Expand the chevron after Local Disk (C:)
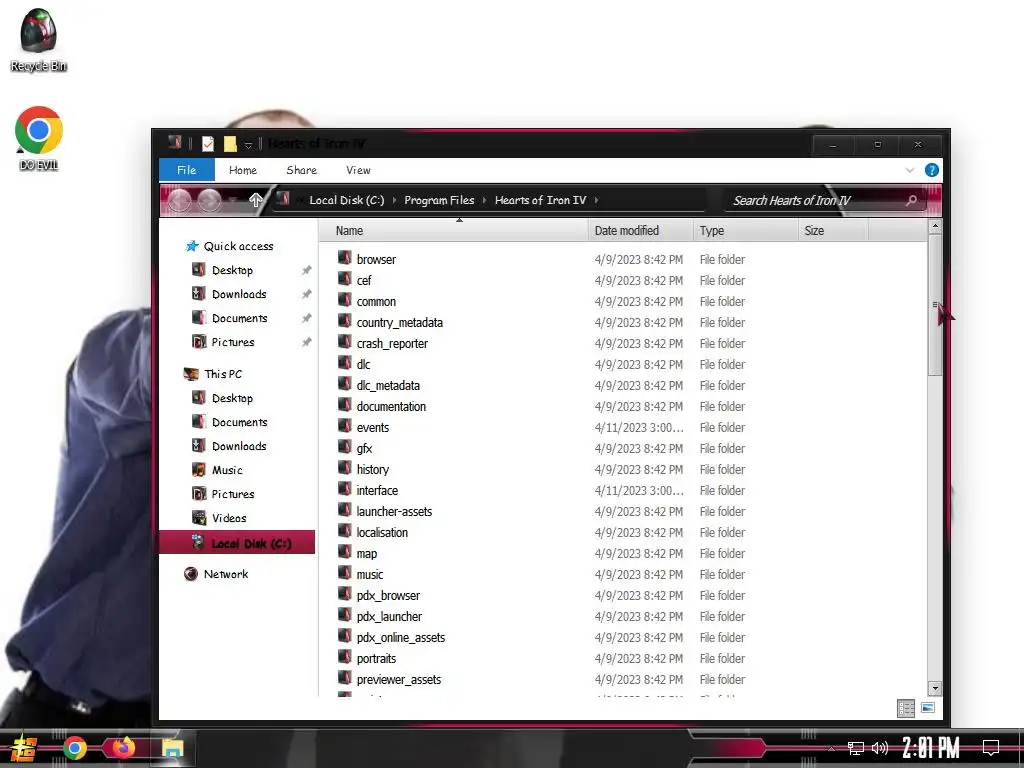 [x=394, y=200]
